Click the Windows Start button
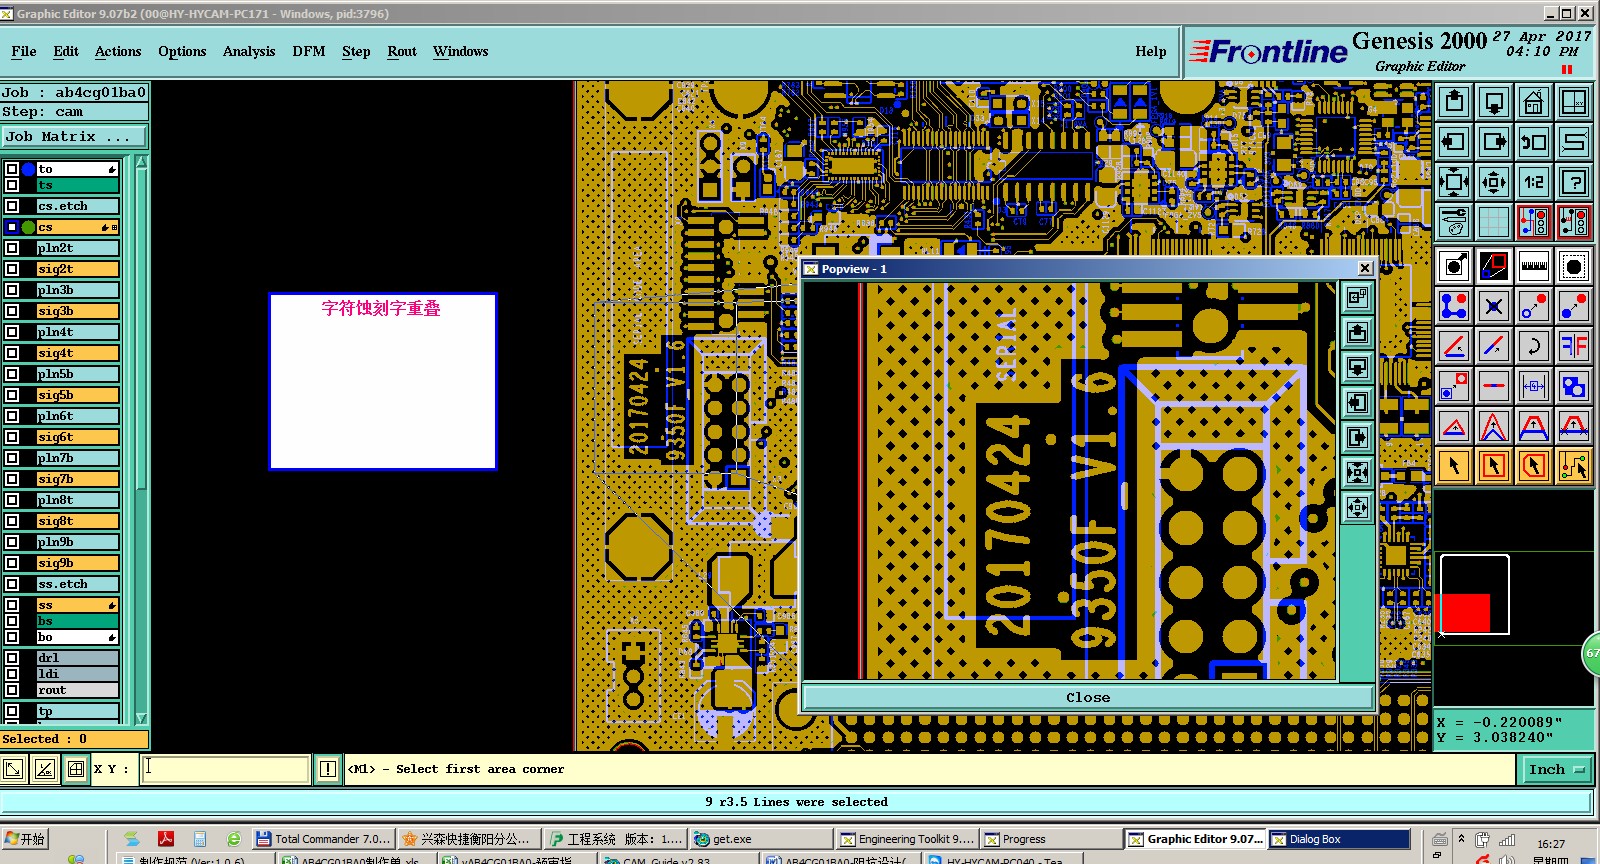This screenshot has height=864, width=1600. [26, 839]
